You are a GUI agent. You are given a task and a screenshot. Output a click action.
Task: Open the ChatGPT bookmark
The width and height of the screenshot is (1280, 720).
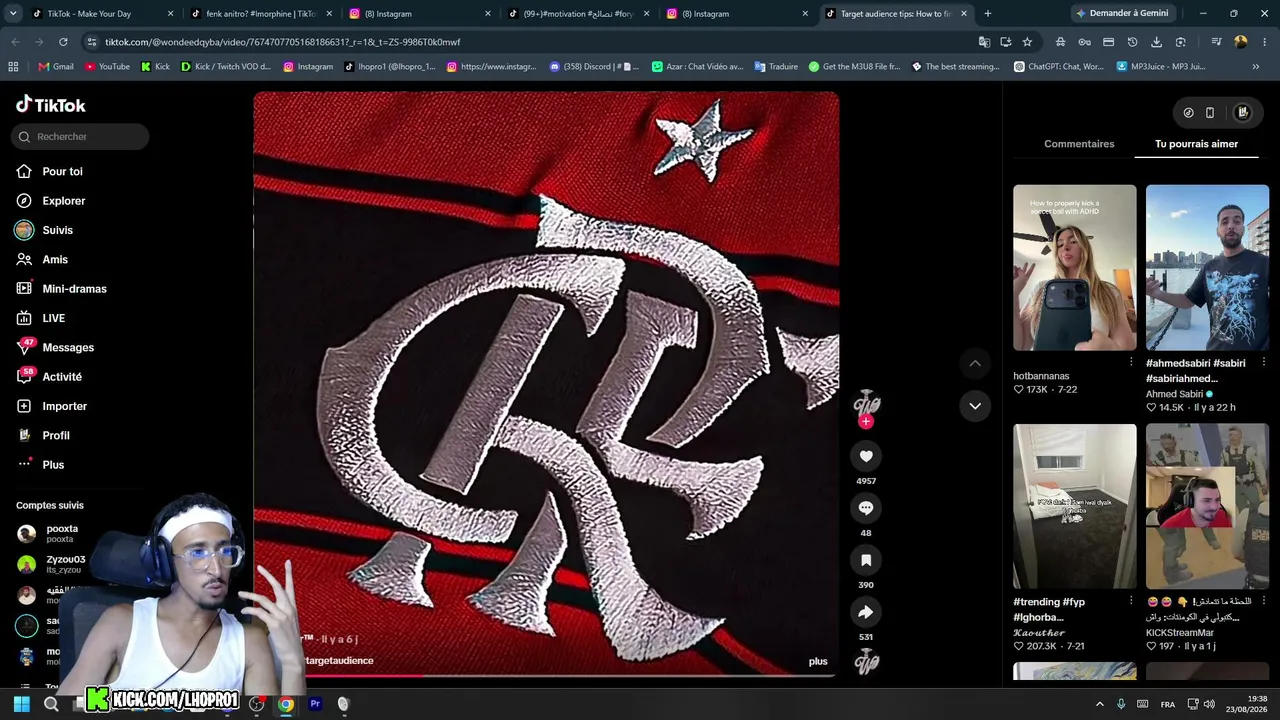[x=1059, y=67]
